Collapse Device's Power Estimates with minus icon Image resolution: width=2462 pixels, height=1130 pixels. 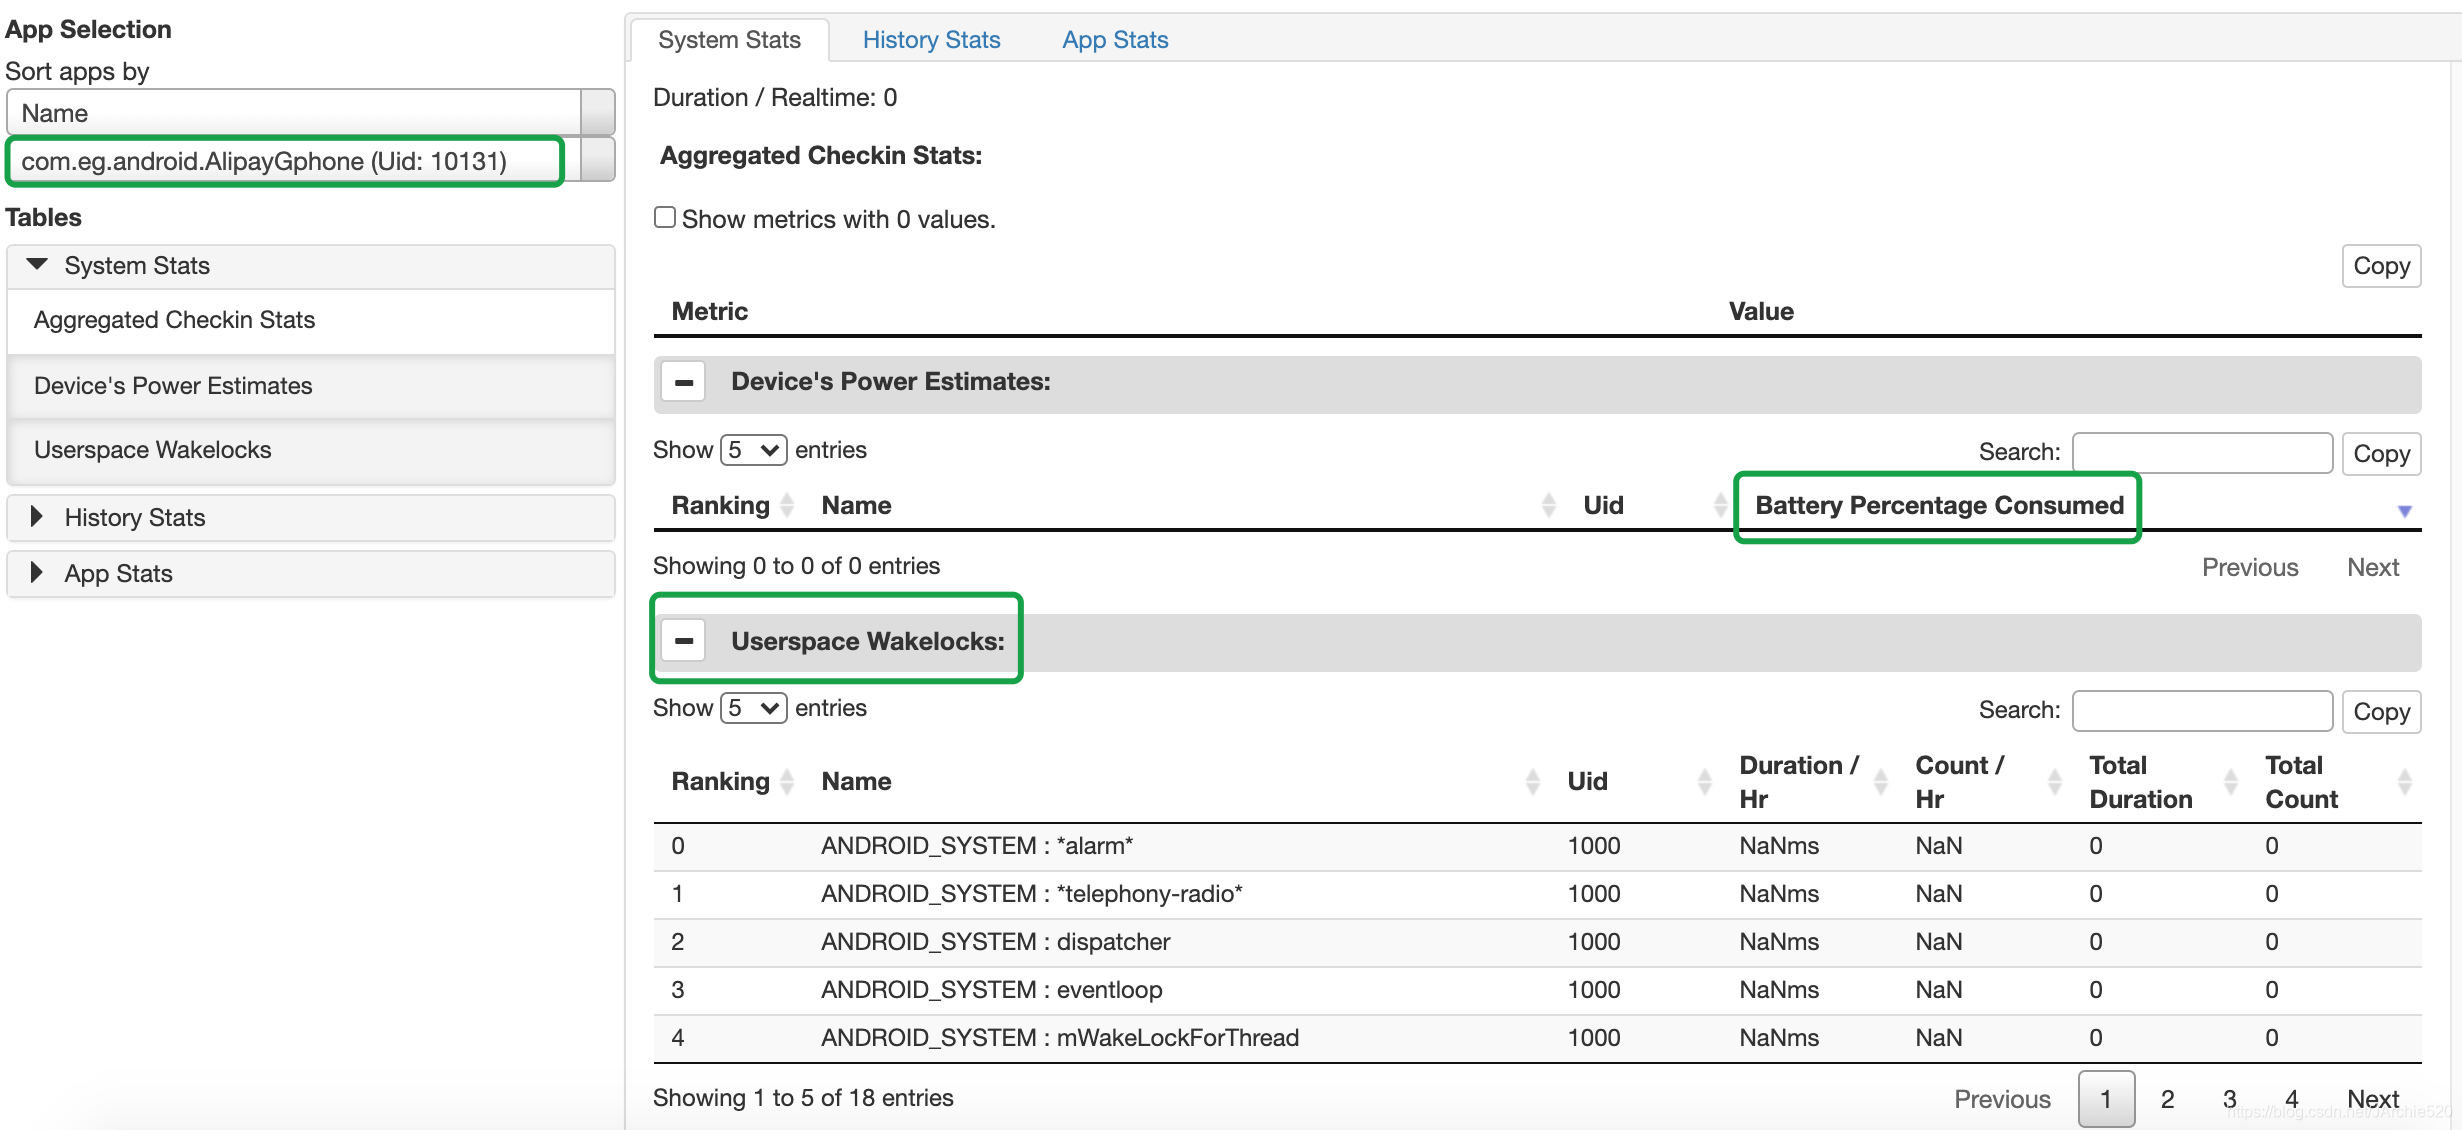(x=684, y=382)
